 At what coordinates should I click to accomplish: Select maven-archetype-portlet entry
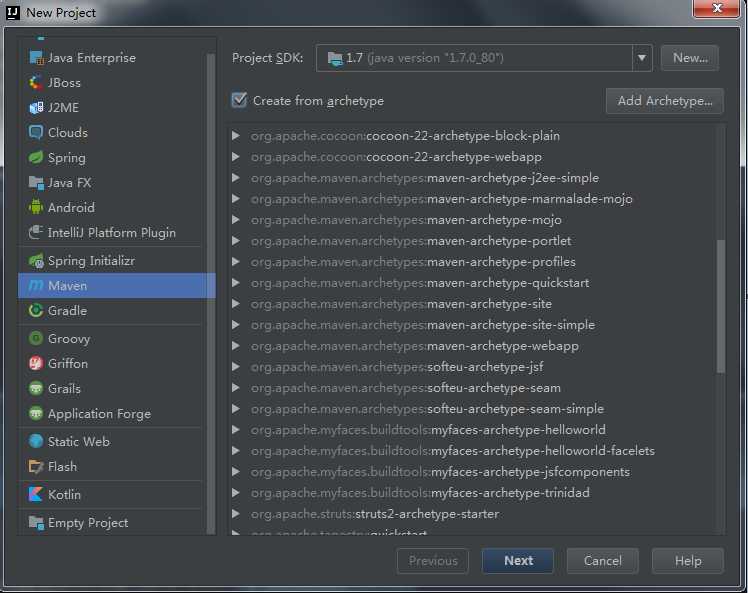(x=411, y=241)
